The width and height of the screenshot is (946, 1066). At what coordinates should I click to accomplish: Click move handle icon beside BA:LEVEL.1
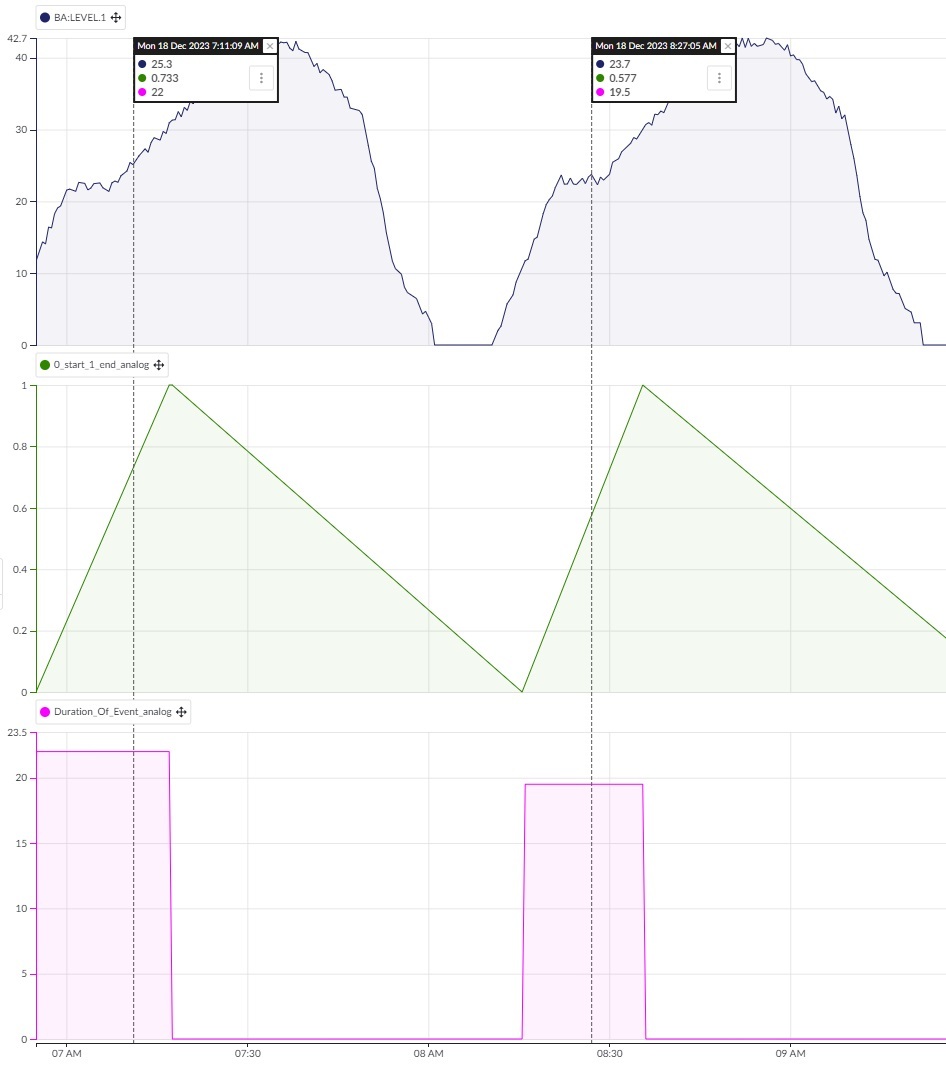(116, 18)
